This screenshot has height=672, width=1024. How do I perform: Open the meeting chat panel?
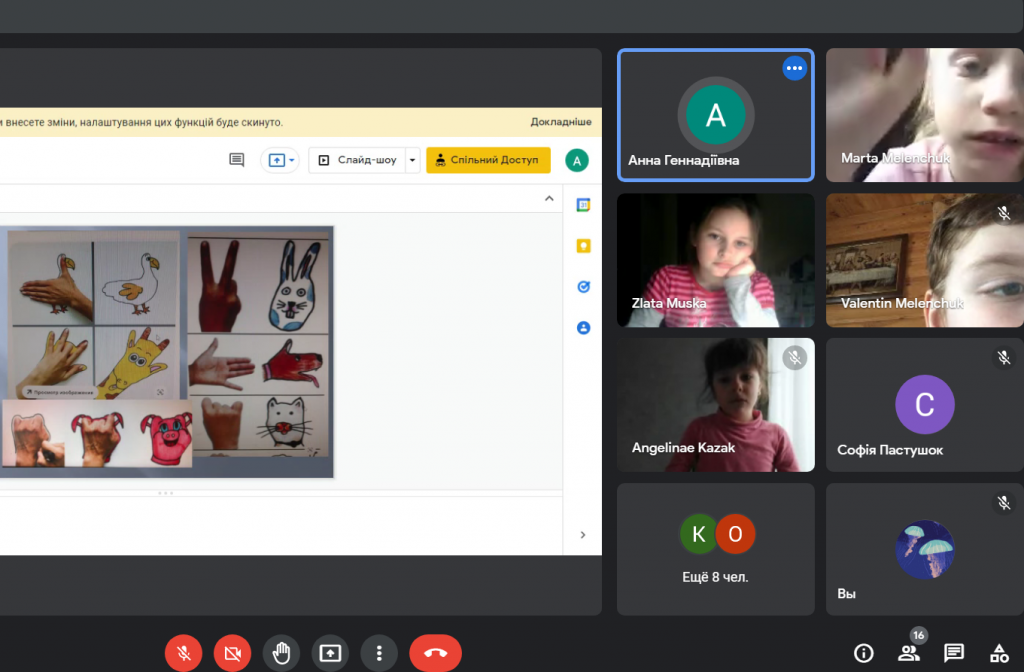click(x=954, y=653)
